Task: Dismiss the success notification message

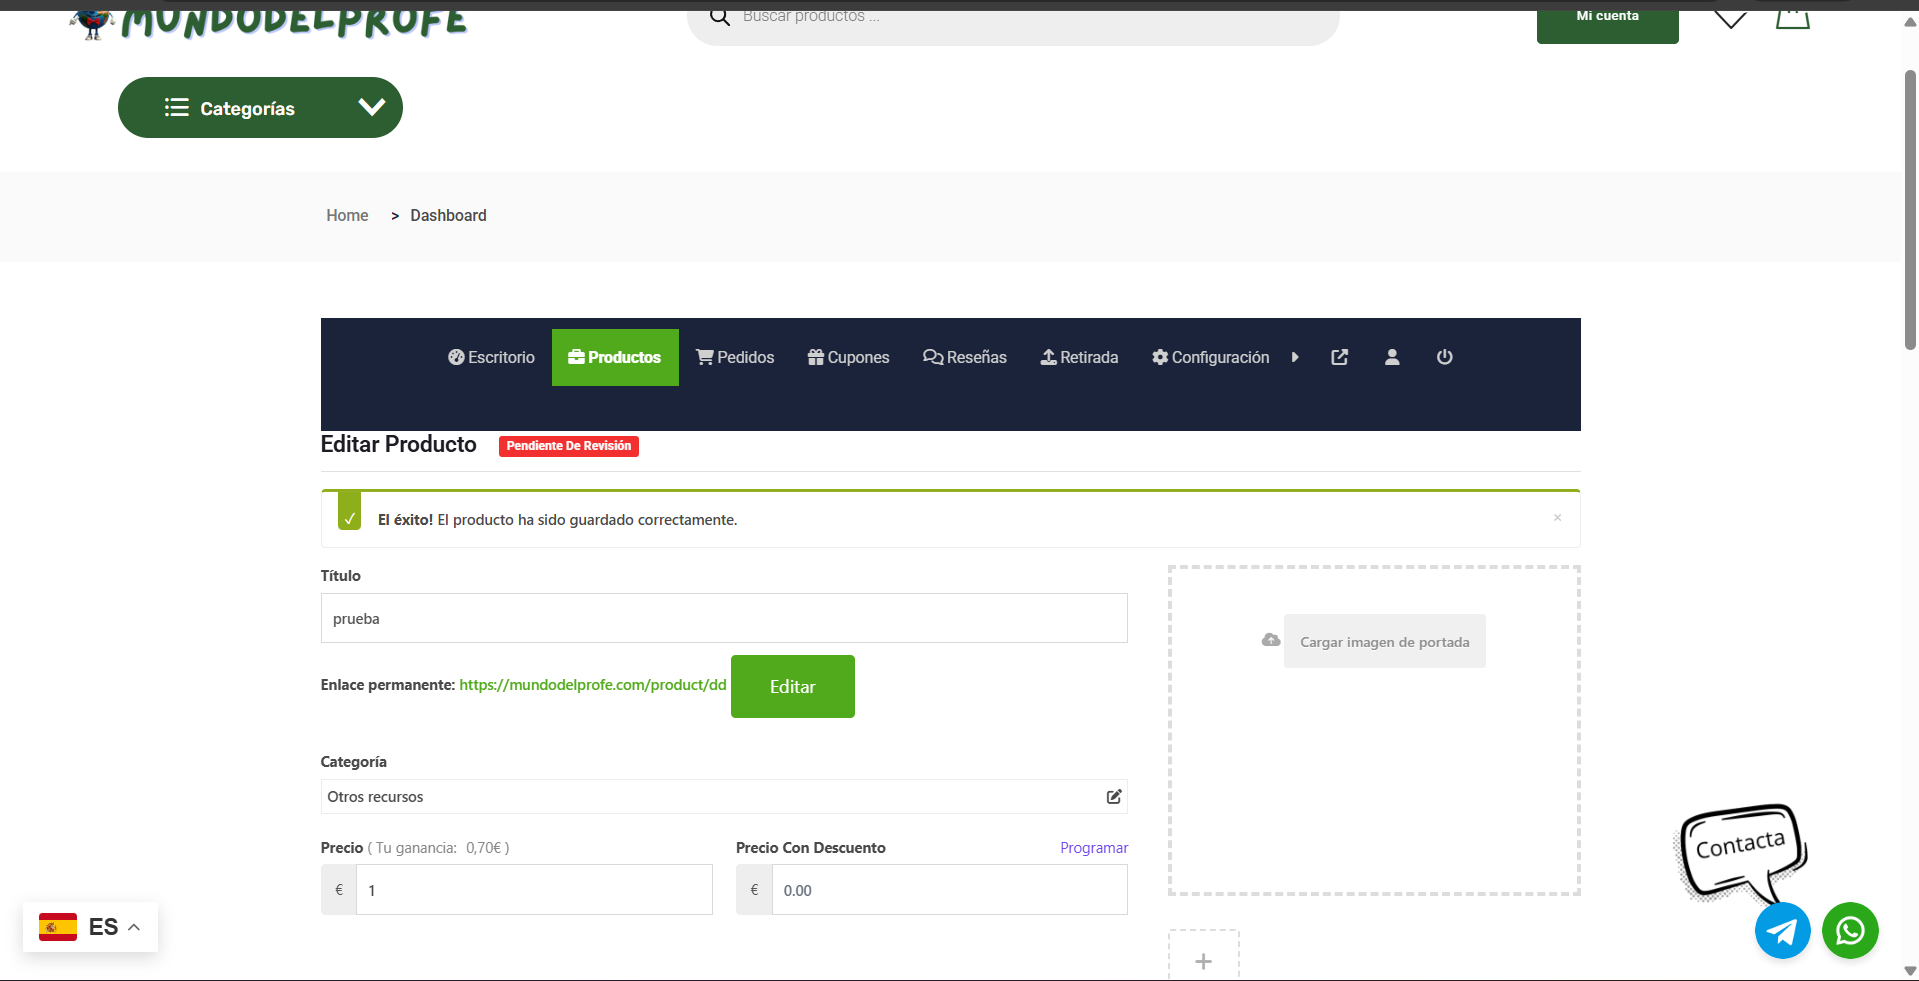Action: pos(1557,518)
